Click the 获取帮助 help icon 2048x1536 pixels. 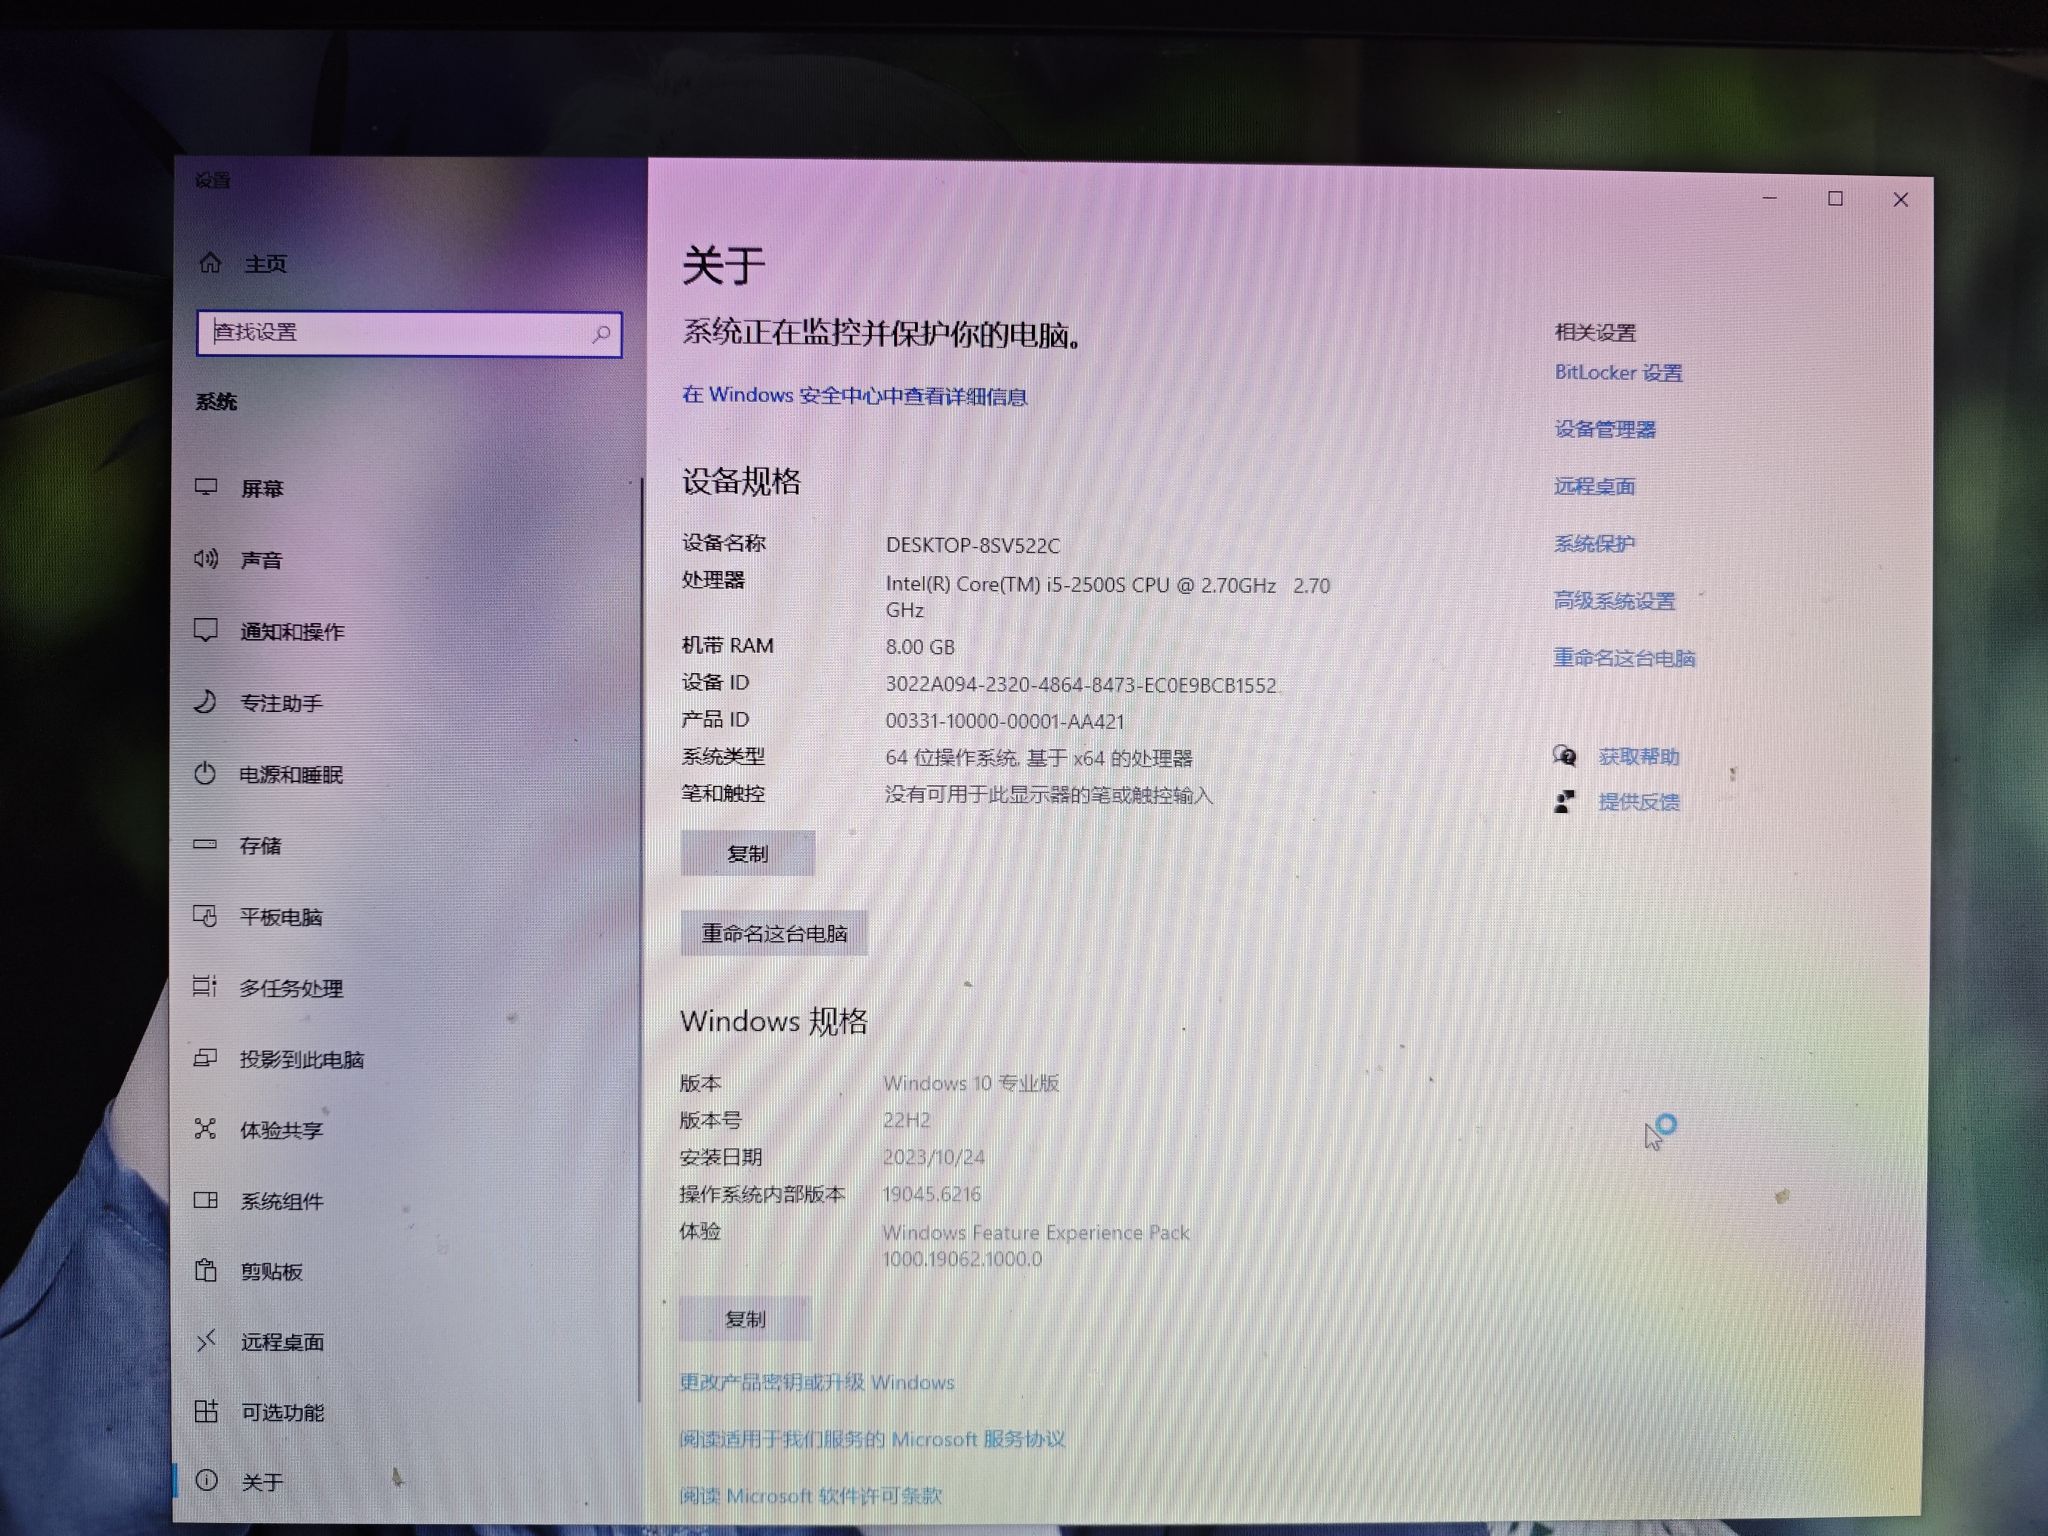coord(1565,756)
